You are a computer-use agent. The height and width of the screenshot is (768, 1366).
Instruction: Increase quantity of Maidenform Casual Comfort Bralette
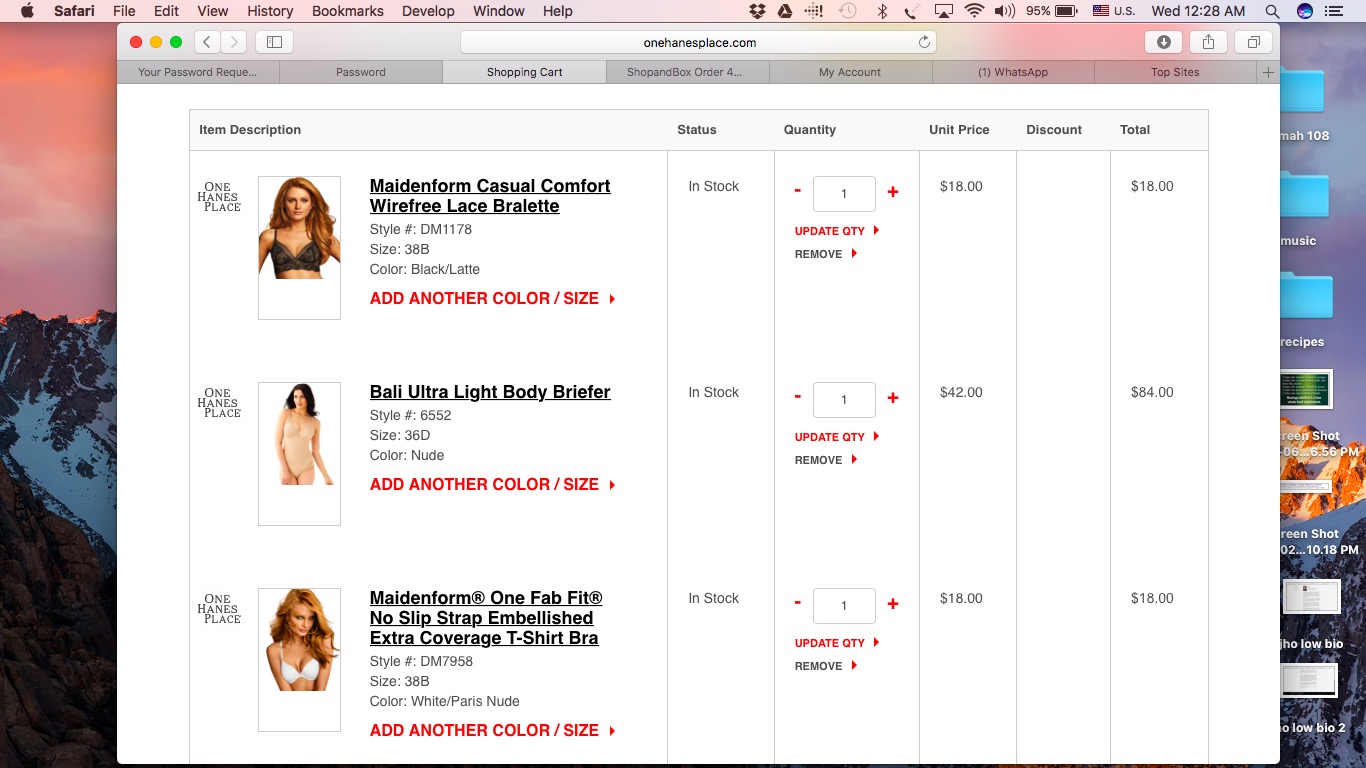click(x=893, y=191)
